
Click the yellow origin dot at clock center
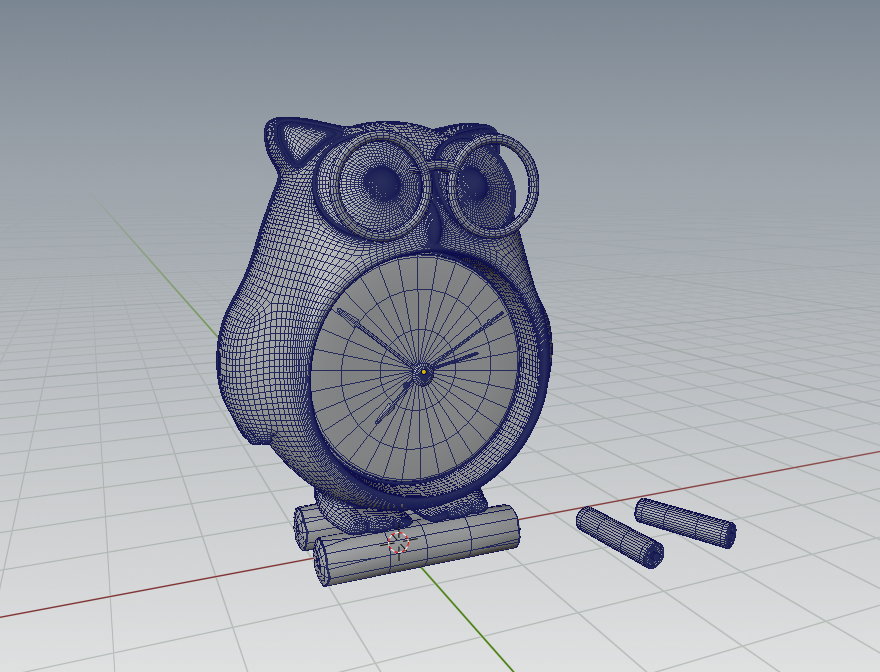(x=424, y=373)
